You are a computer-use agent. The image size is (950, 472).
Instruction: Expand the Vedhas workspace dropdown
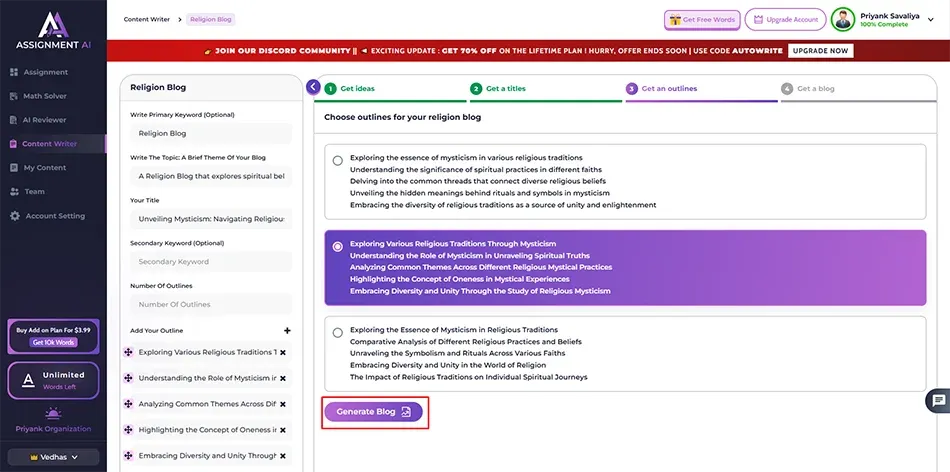click(54, 456)
